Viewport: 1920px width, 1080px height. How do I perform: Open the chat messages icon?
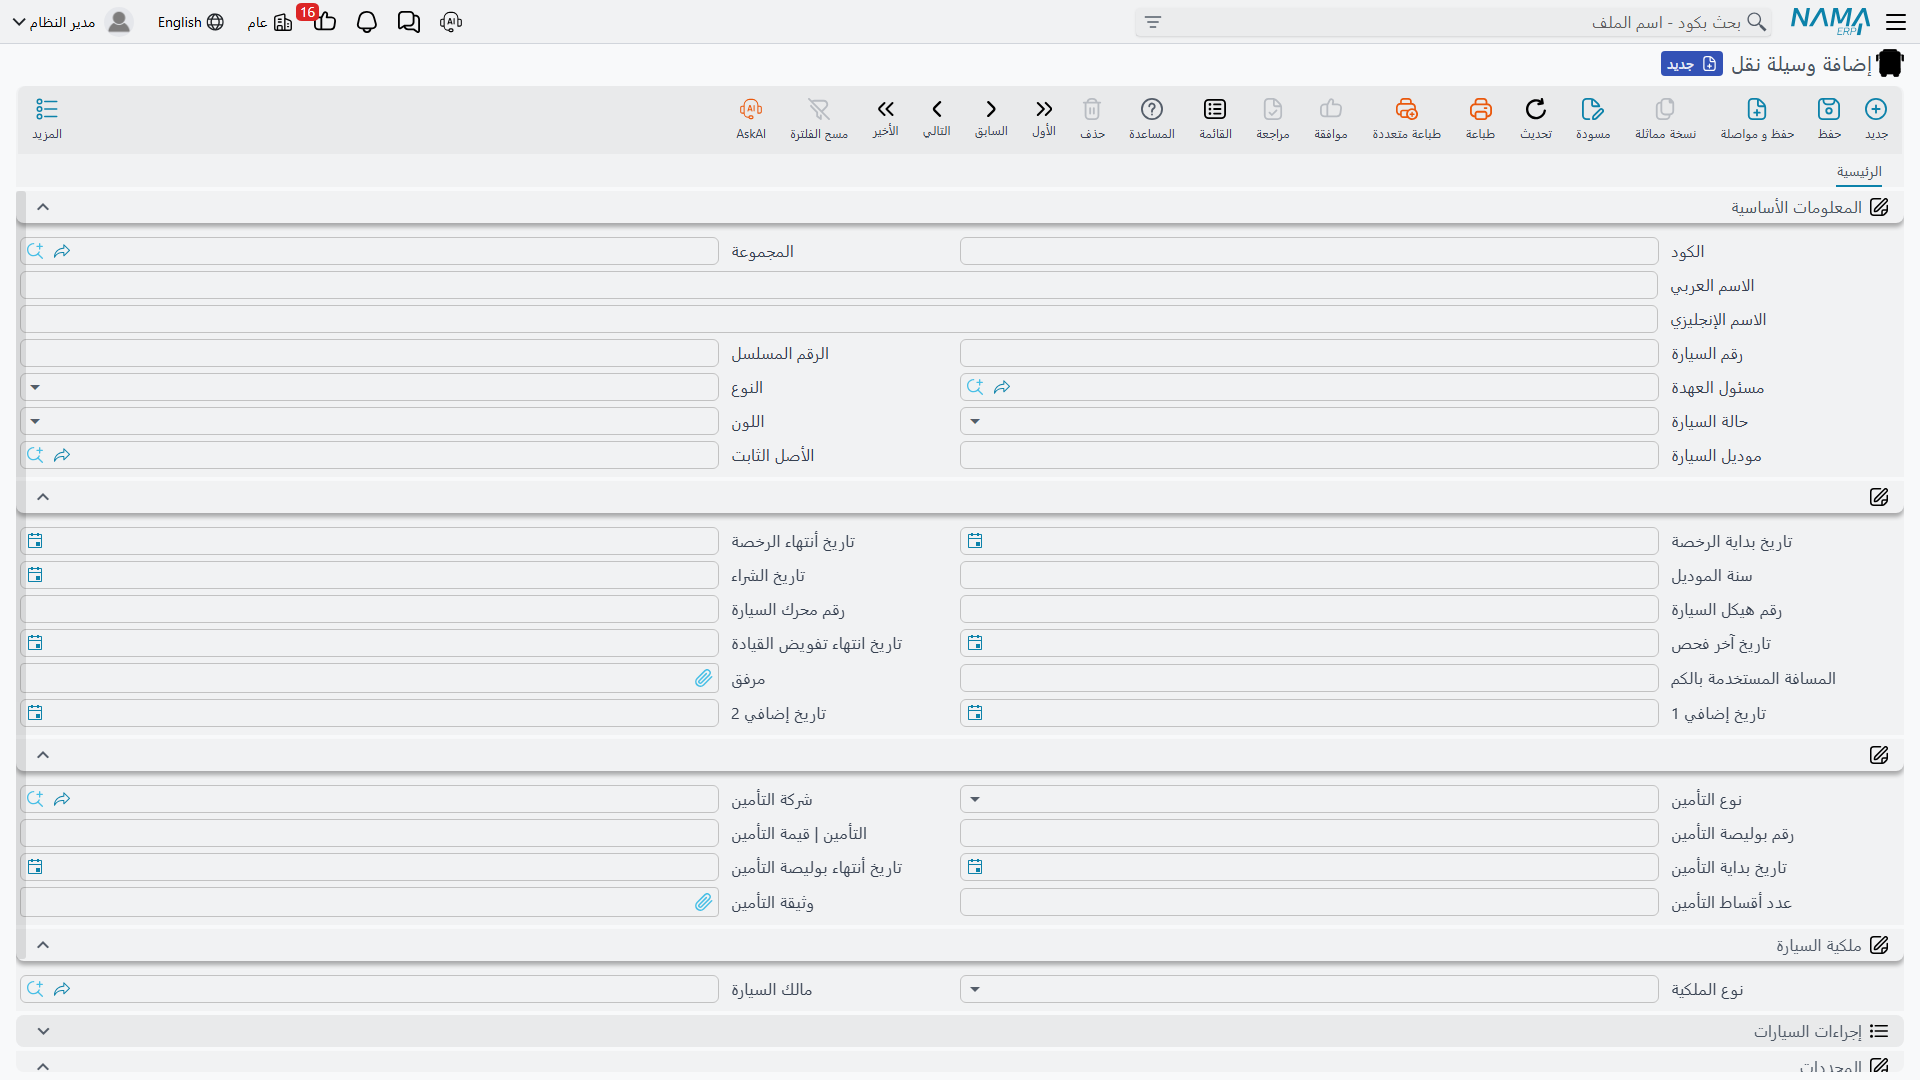point(409,22)
